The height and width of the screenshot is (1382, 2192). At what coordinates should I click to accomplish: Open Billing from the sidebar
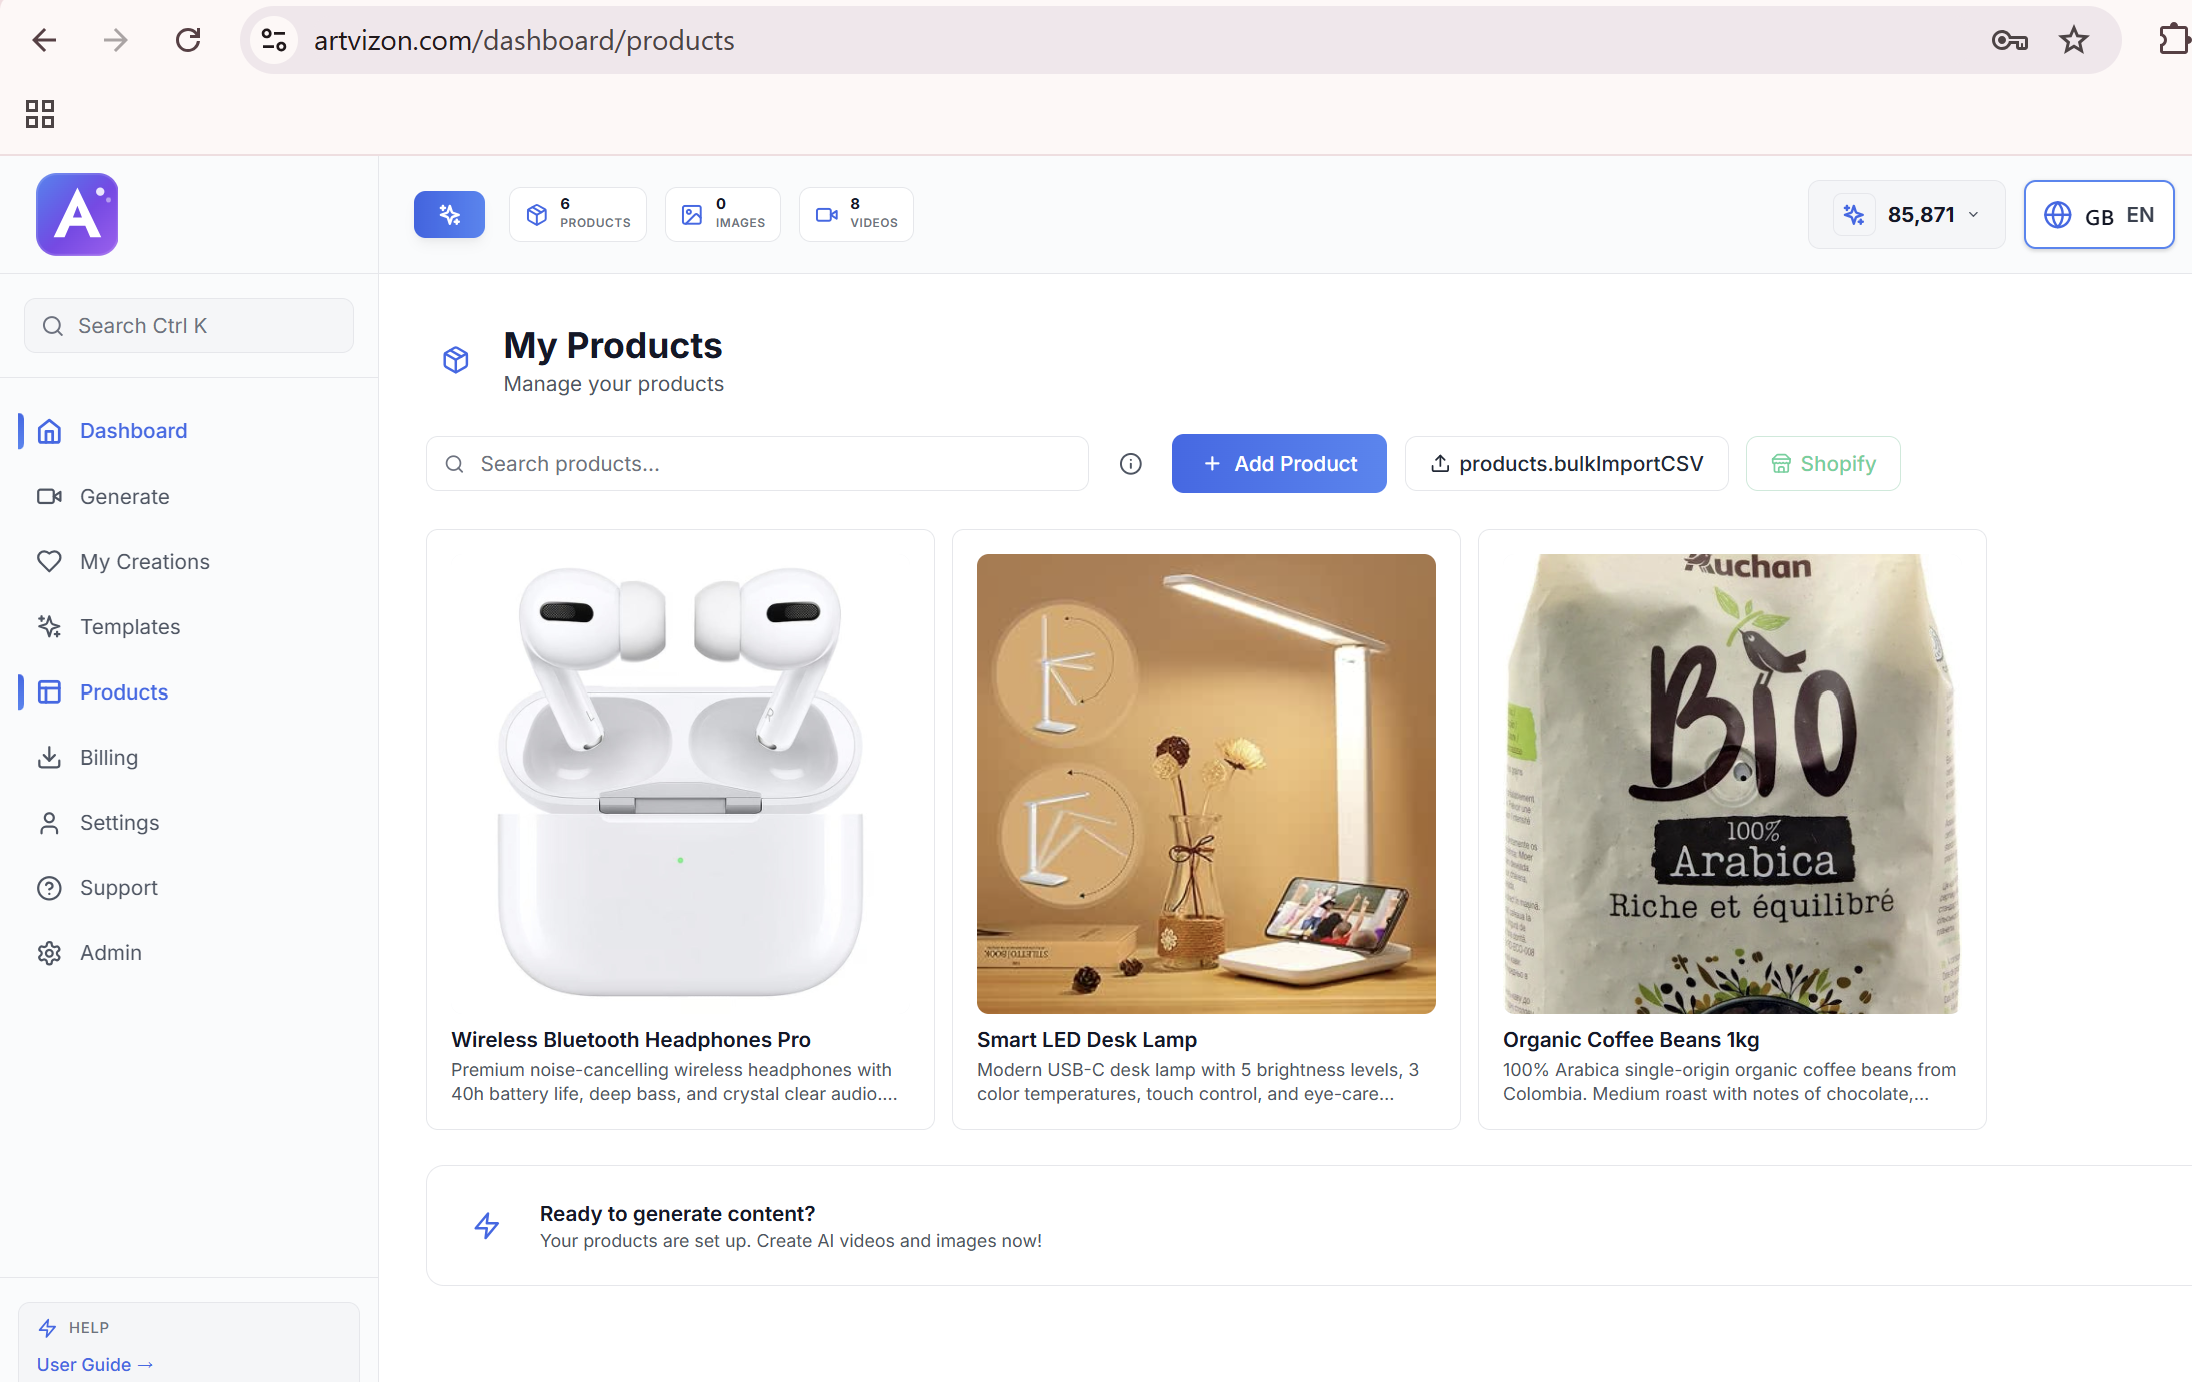108,758
